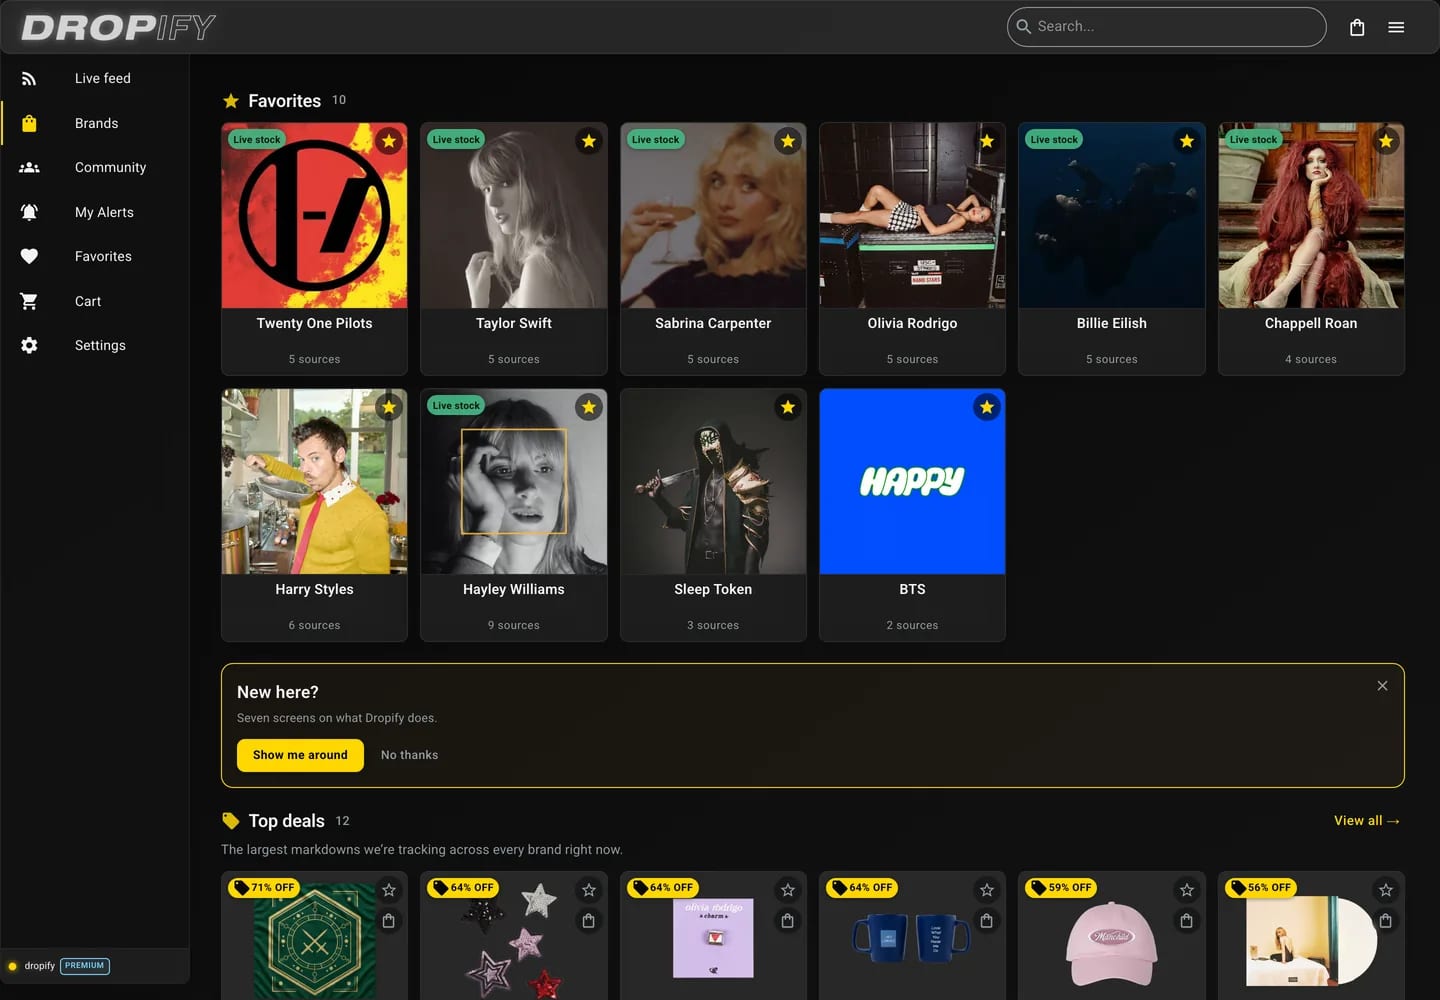Toggle Chappell Roan favorite star

(1386, 141)
